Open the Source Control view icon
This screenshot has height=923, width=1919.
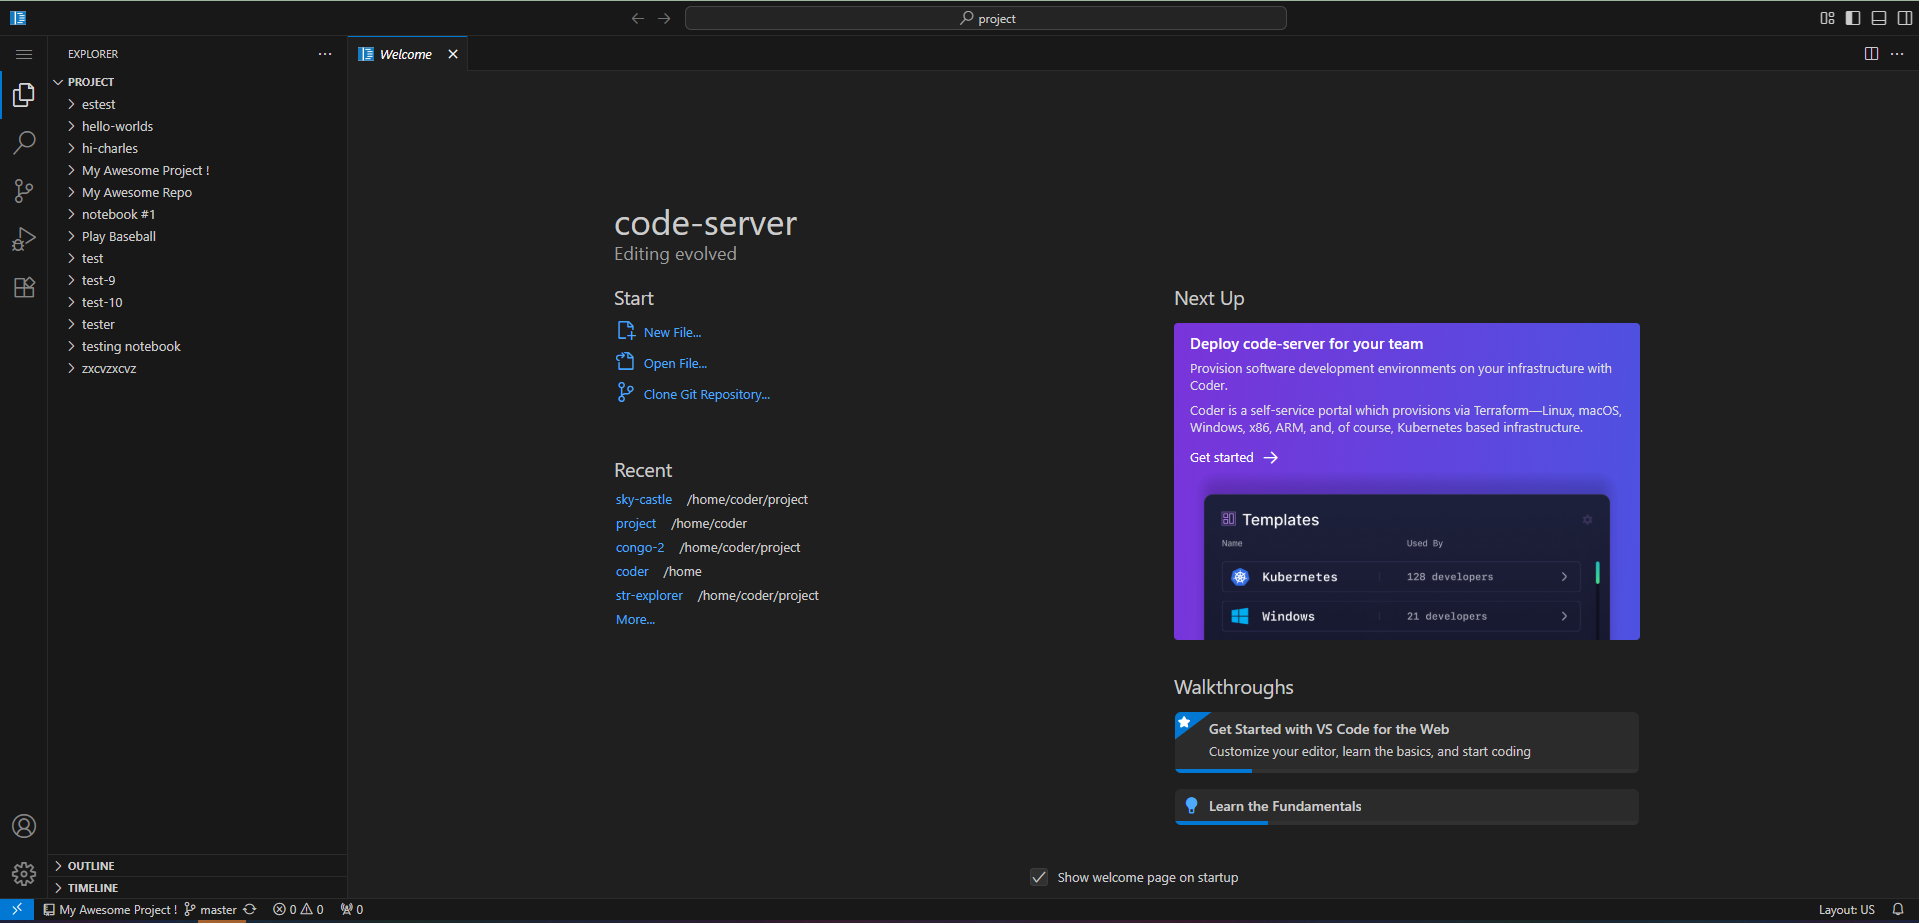pos(24,191)
